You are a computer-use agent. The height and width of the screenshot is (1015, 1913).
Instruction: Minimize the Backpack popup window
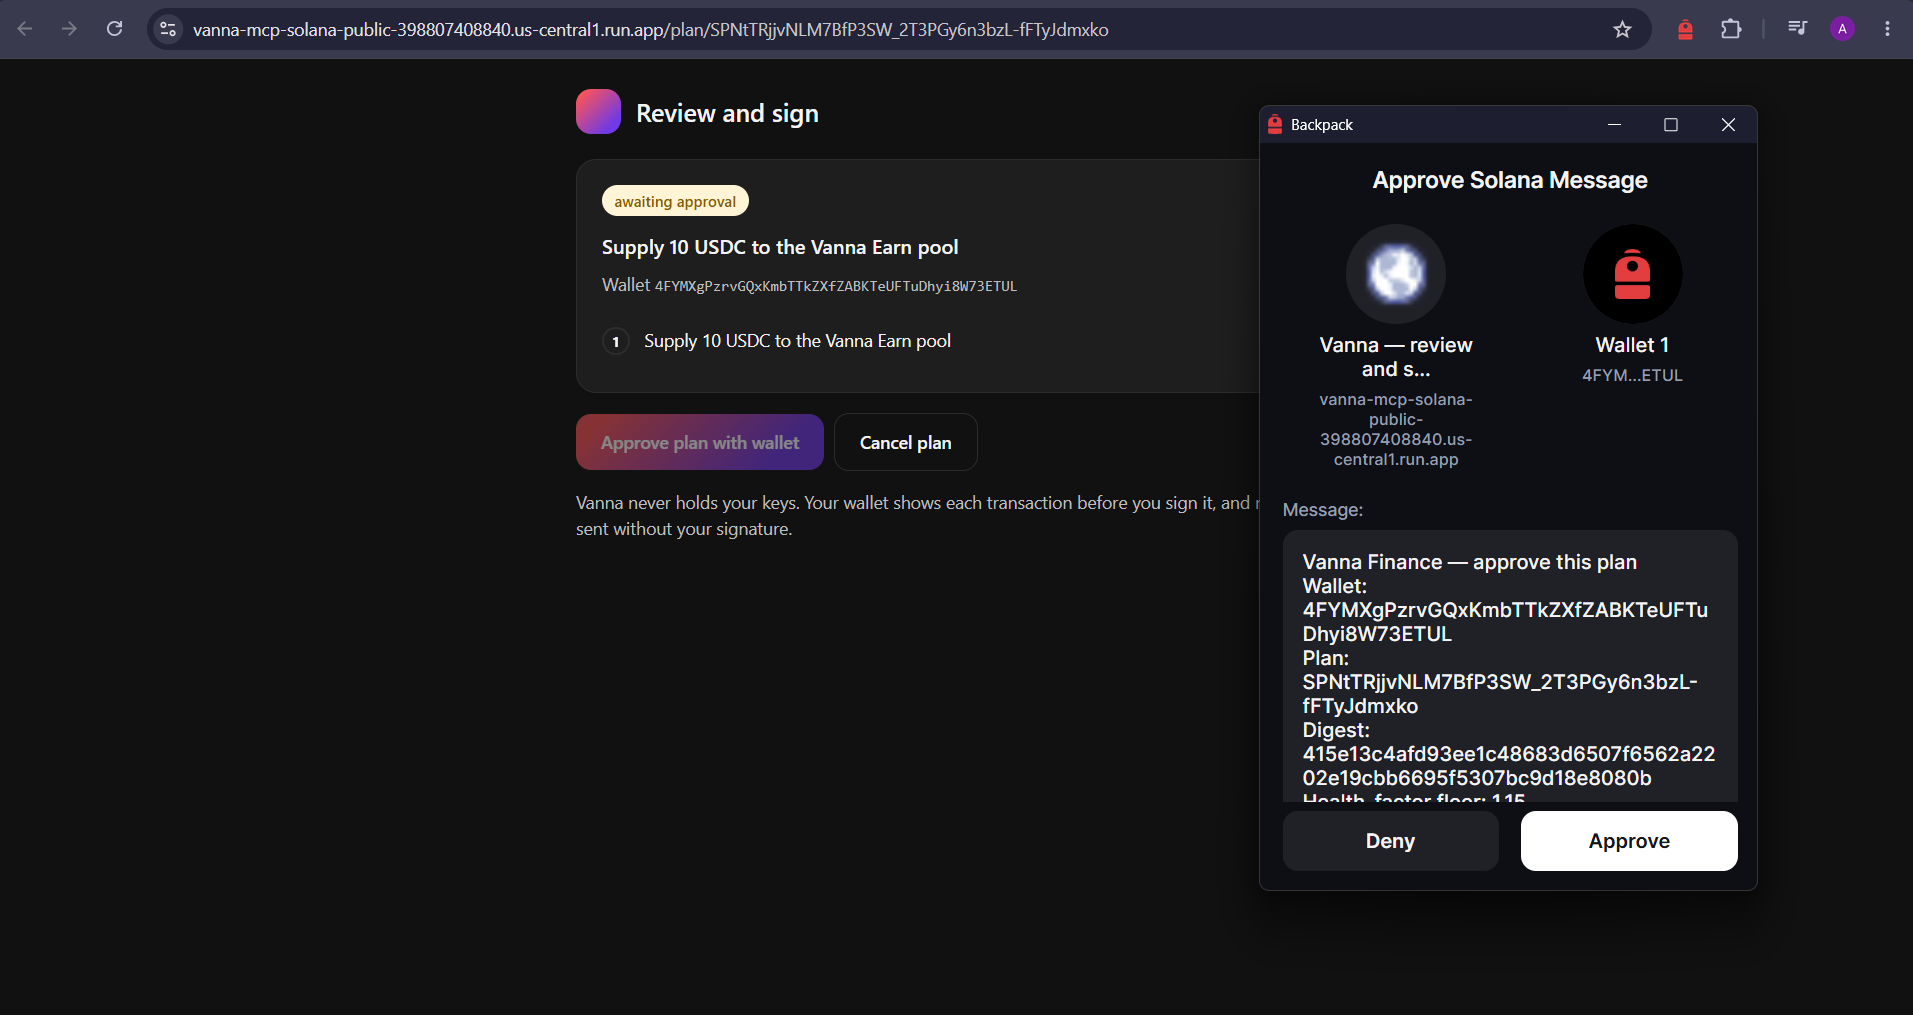[x=1614, y=125]
